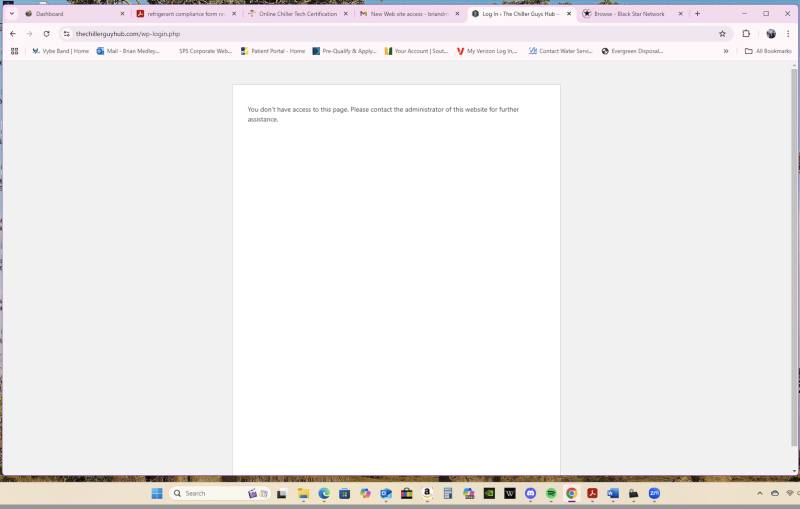The width and height of the screenshot is (800, 509).
Task: Expand the tab search dropdown arrow
Action: [x=12, y=14]
